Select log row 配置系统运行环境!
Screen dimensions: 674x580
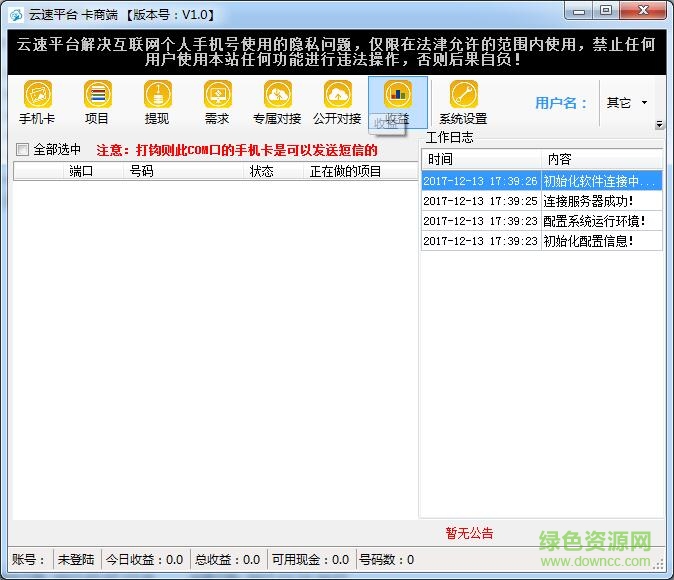[542, 221]
